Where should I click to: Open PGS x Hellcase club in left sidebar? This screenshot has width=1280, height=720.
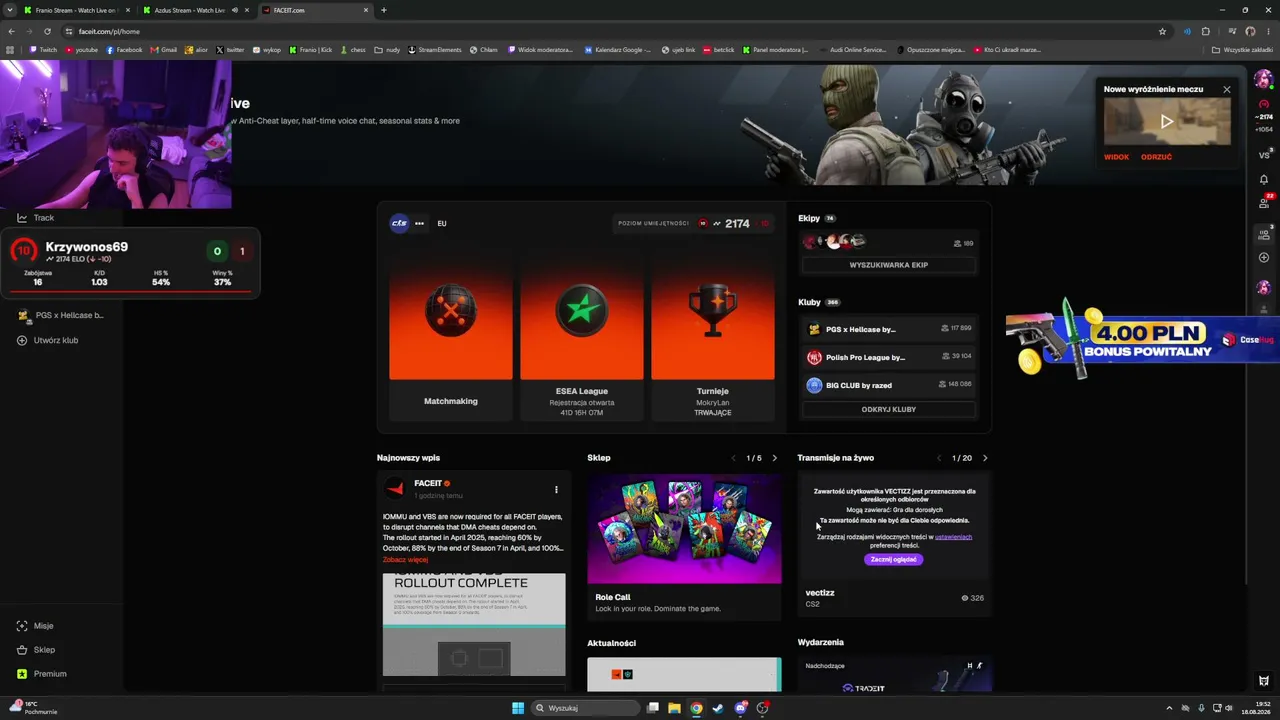point(61,316)
